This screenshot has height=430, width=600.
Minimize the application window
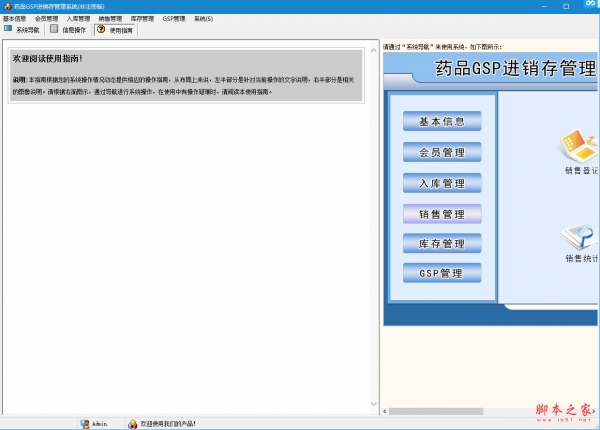(544, 7)
